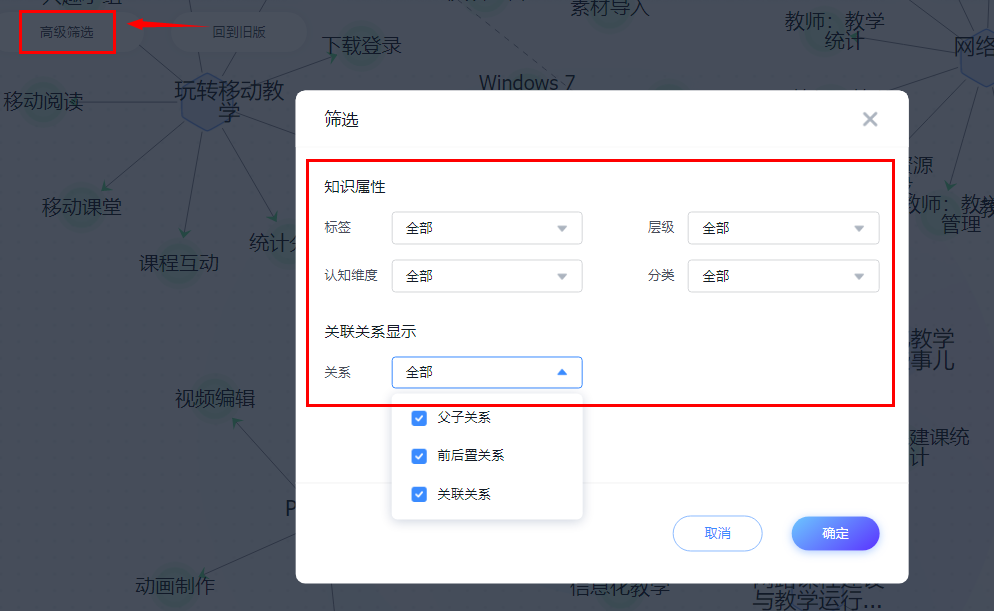
Task: Select the 下载登录 graph node
Action: (x=362, y=46)
